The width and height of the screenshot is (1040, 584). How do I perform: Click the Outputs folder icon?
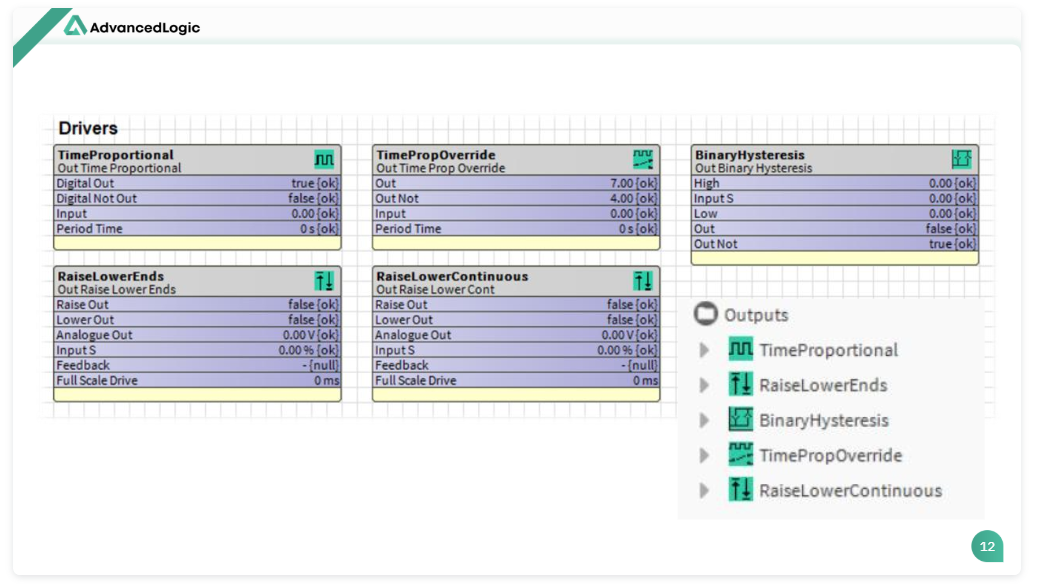(706, 315)
